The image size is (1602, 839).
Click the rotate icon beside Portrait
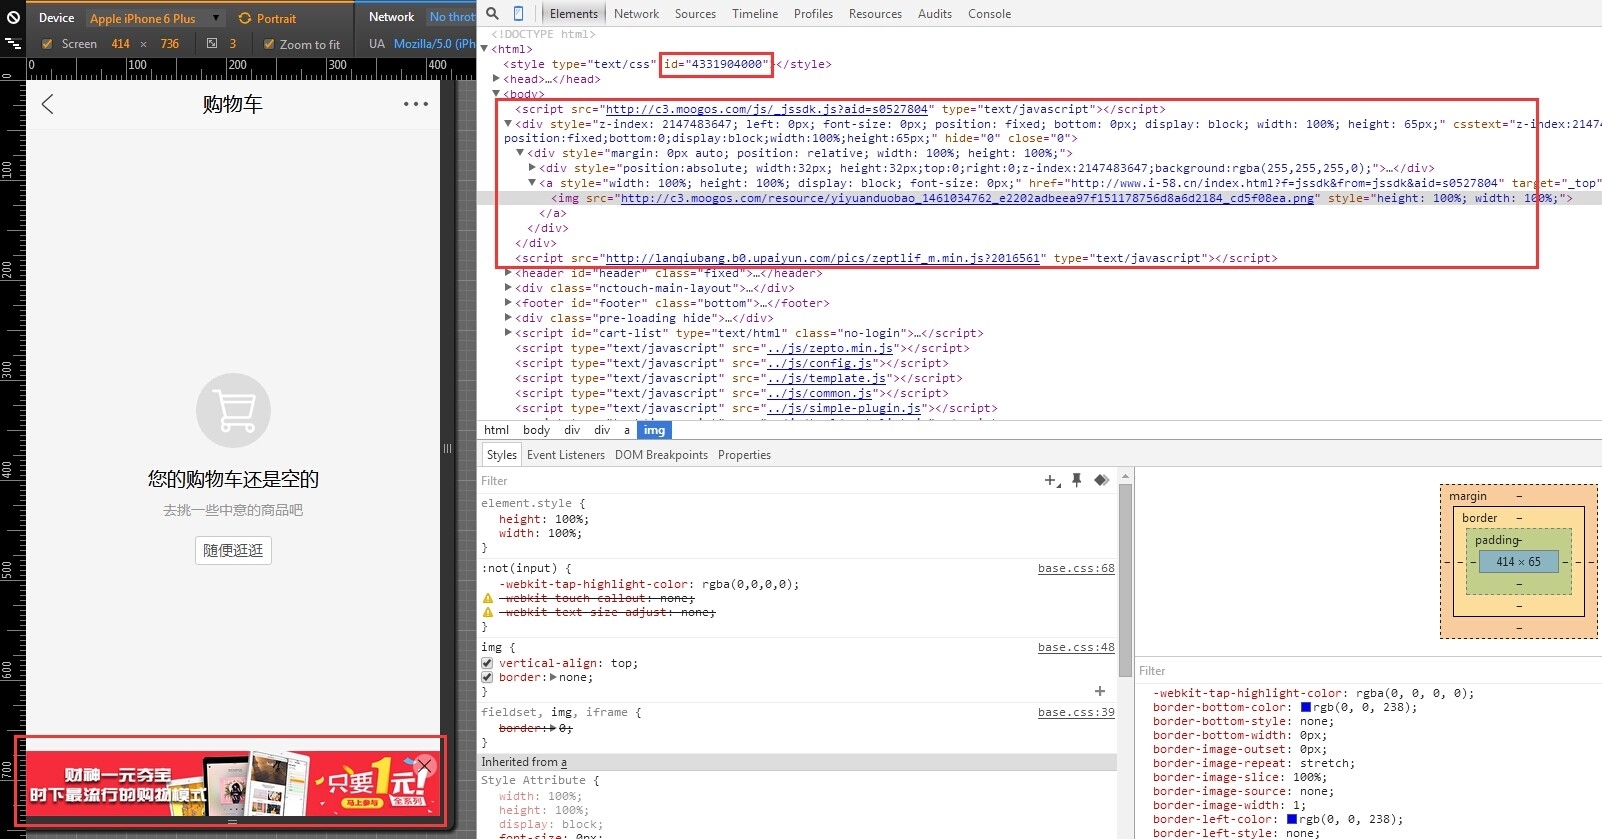[245, 18]
